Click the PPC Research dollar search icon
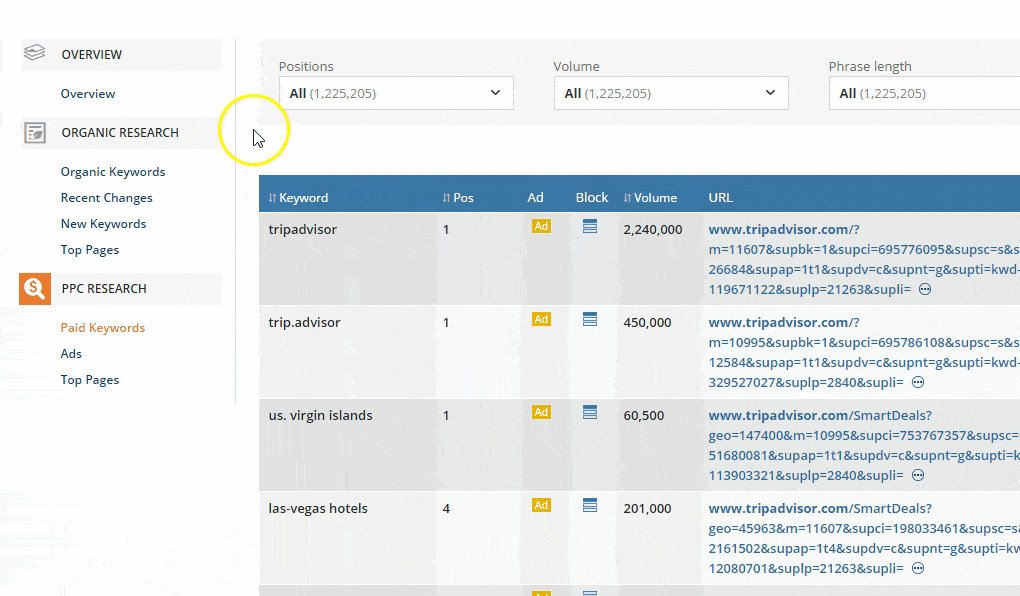The width and height of the screenshot is (1020, 596). tap(35, 289)
